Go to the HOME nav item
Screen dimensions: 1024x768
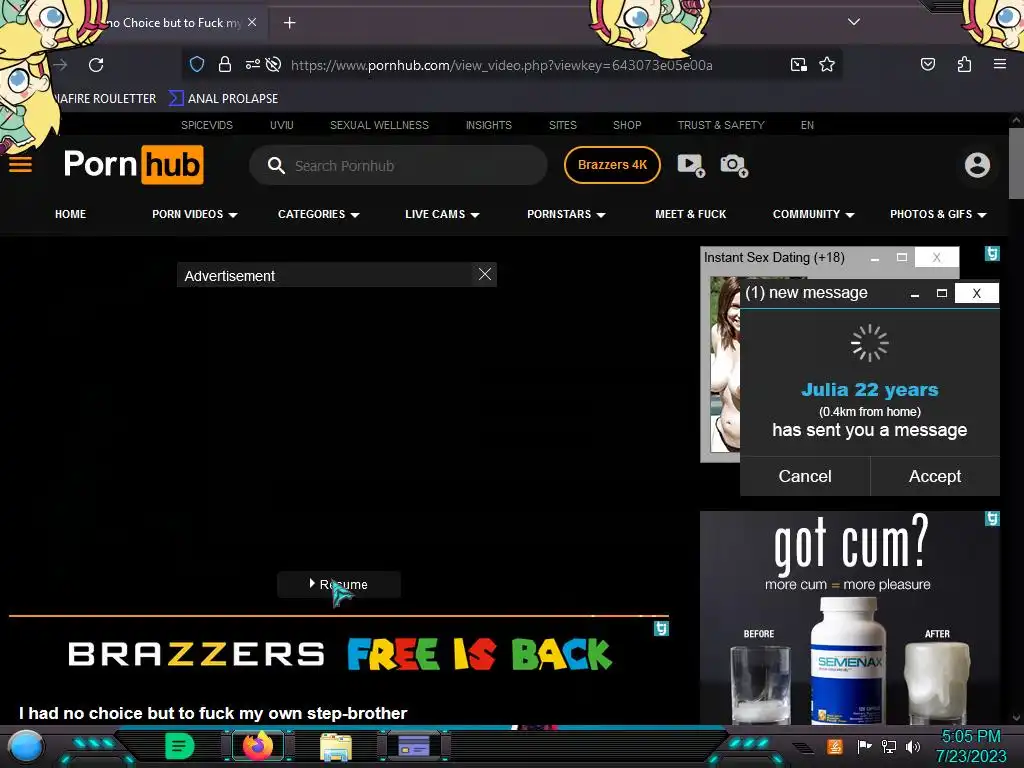[71, 214]
